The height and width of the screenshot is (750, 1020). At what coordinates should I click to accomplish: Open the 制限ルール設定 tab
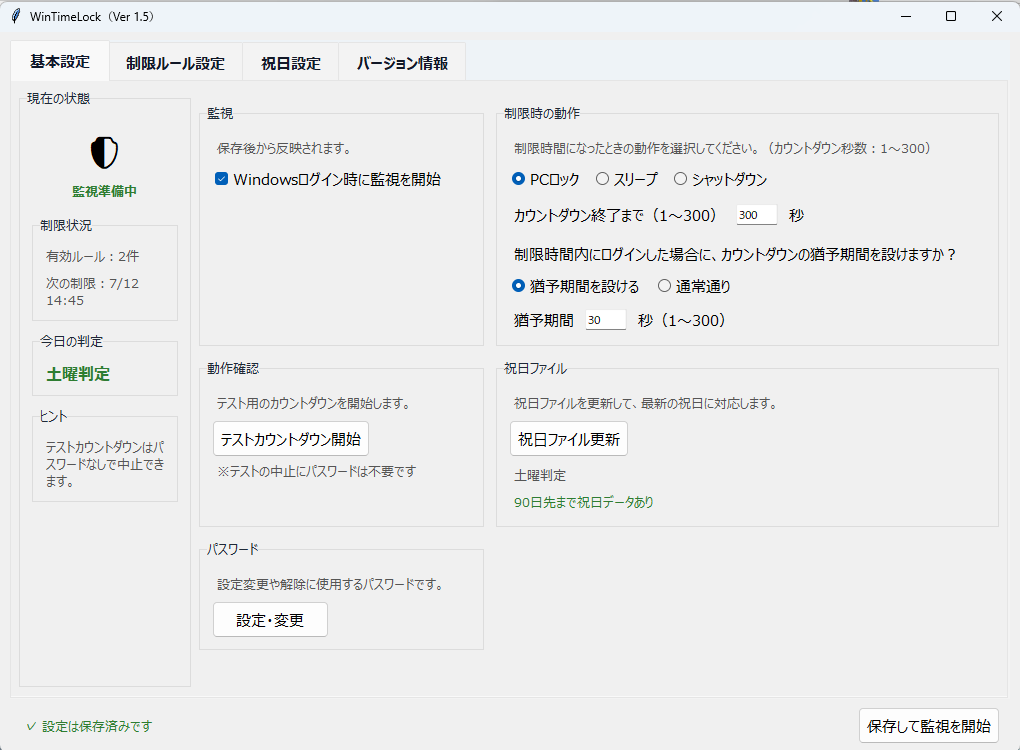[x=176, y=63]
